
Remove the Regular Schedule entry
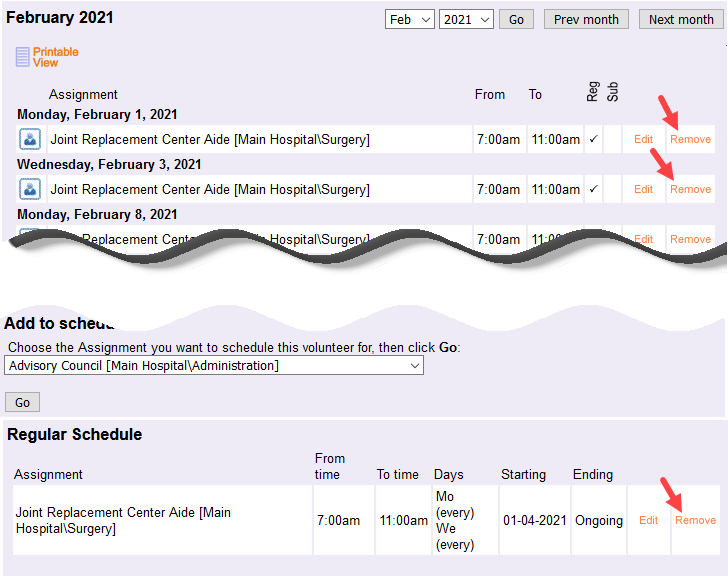(x=695, y=520)
